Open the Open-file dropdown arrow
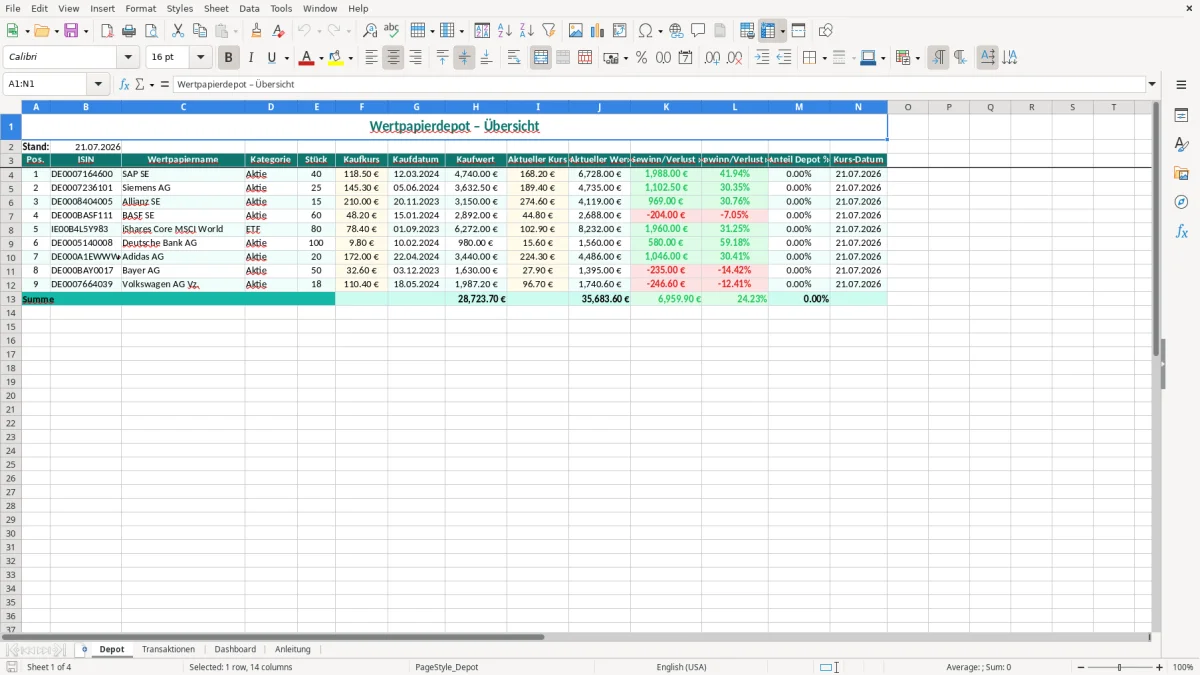 pos(56,31)
